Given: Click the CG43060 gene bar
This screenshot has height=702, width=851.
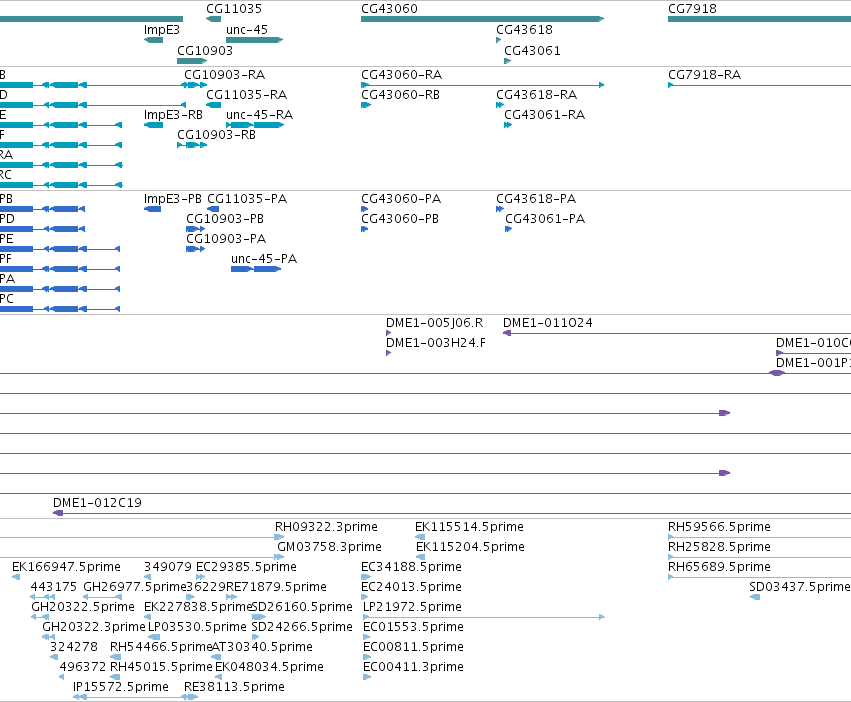Looking at the screenshot, I should tap(482, 19).
